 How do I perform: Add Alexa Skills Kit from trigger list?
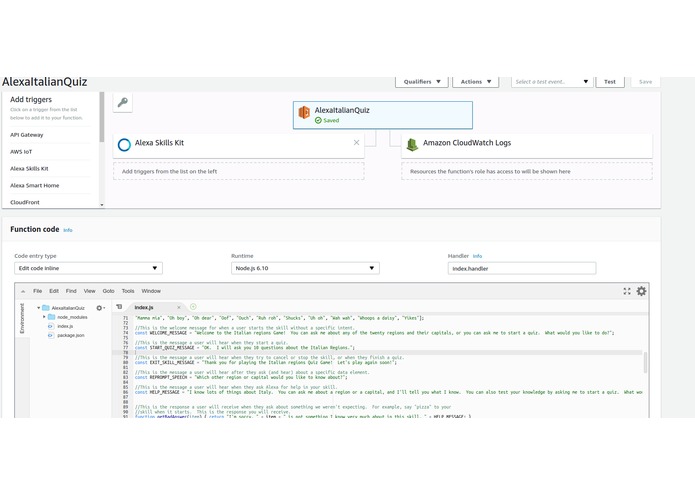tap(29, 168)
